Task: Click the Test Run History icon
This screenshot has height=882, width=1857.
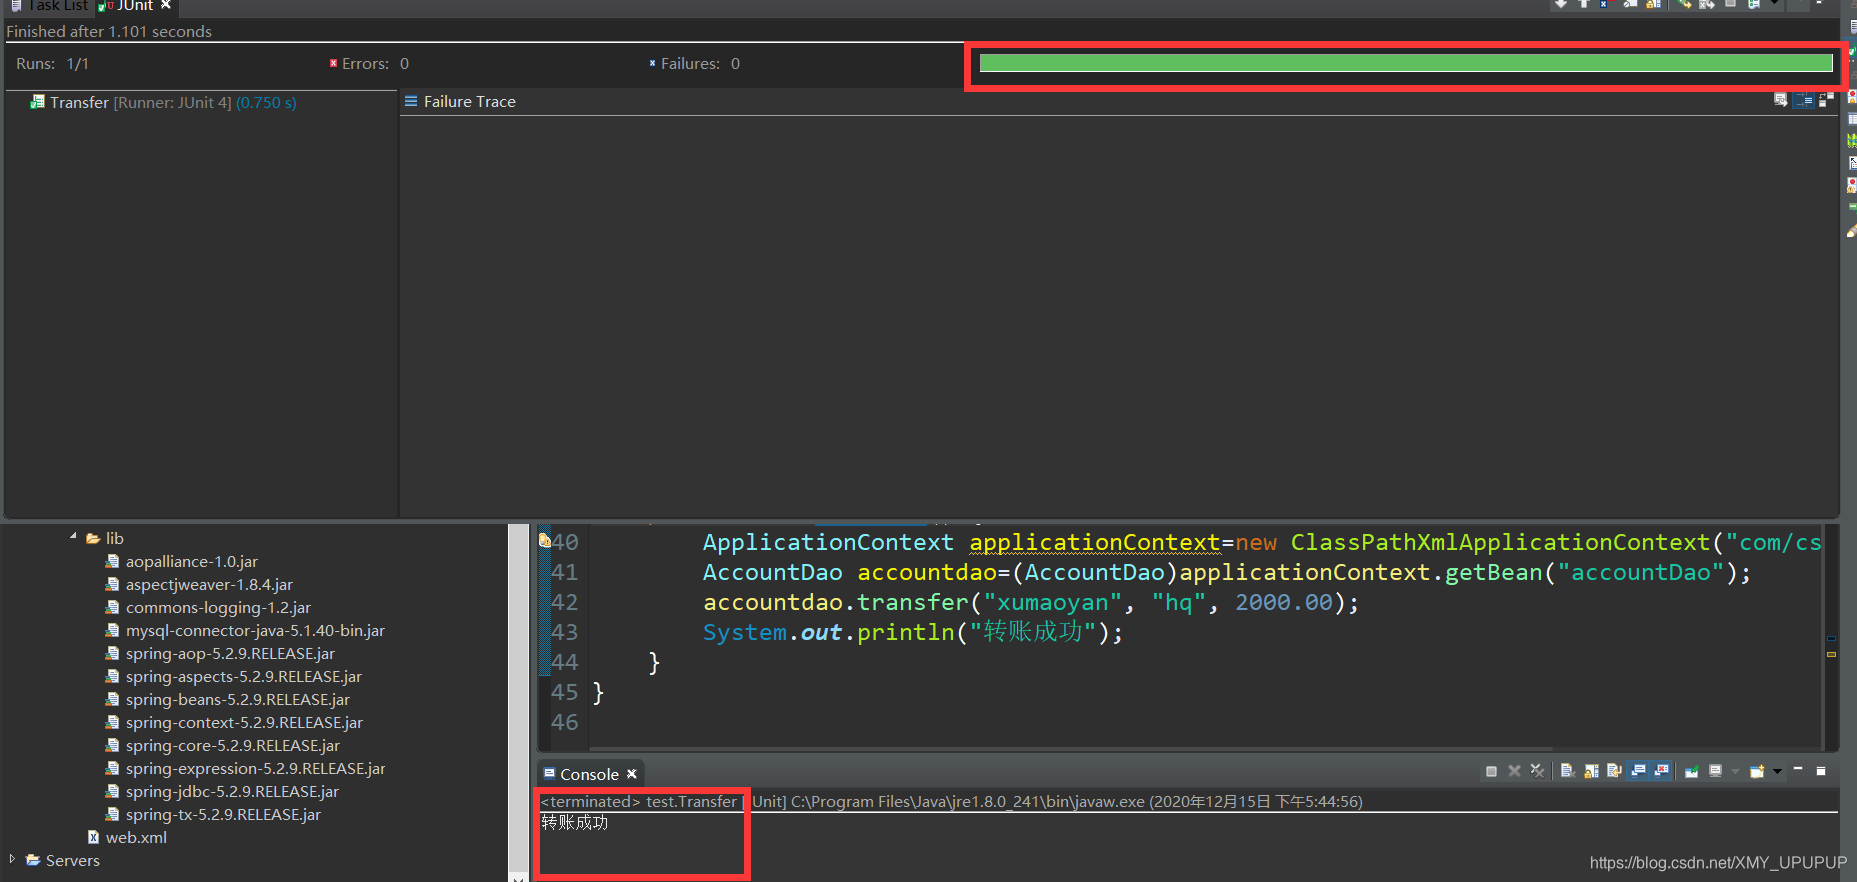Action: [x=1754, y=4]
